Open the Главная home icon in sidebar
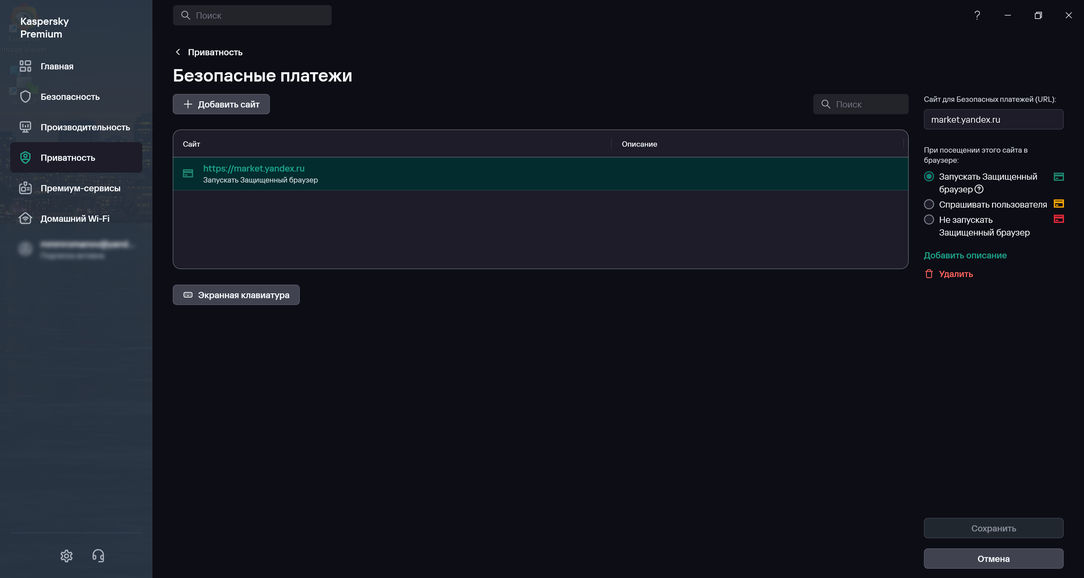 coord(26,66)
